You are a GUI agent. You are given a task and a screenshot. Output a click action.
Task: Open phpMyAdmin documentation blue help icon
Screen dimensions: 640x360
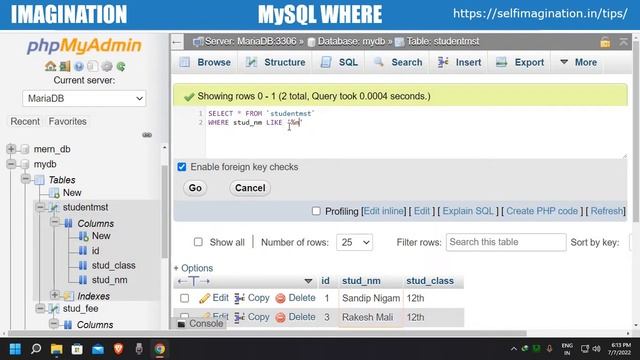click(x=79, y=66)
